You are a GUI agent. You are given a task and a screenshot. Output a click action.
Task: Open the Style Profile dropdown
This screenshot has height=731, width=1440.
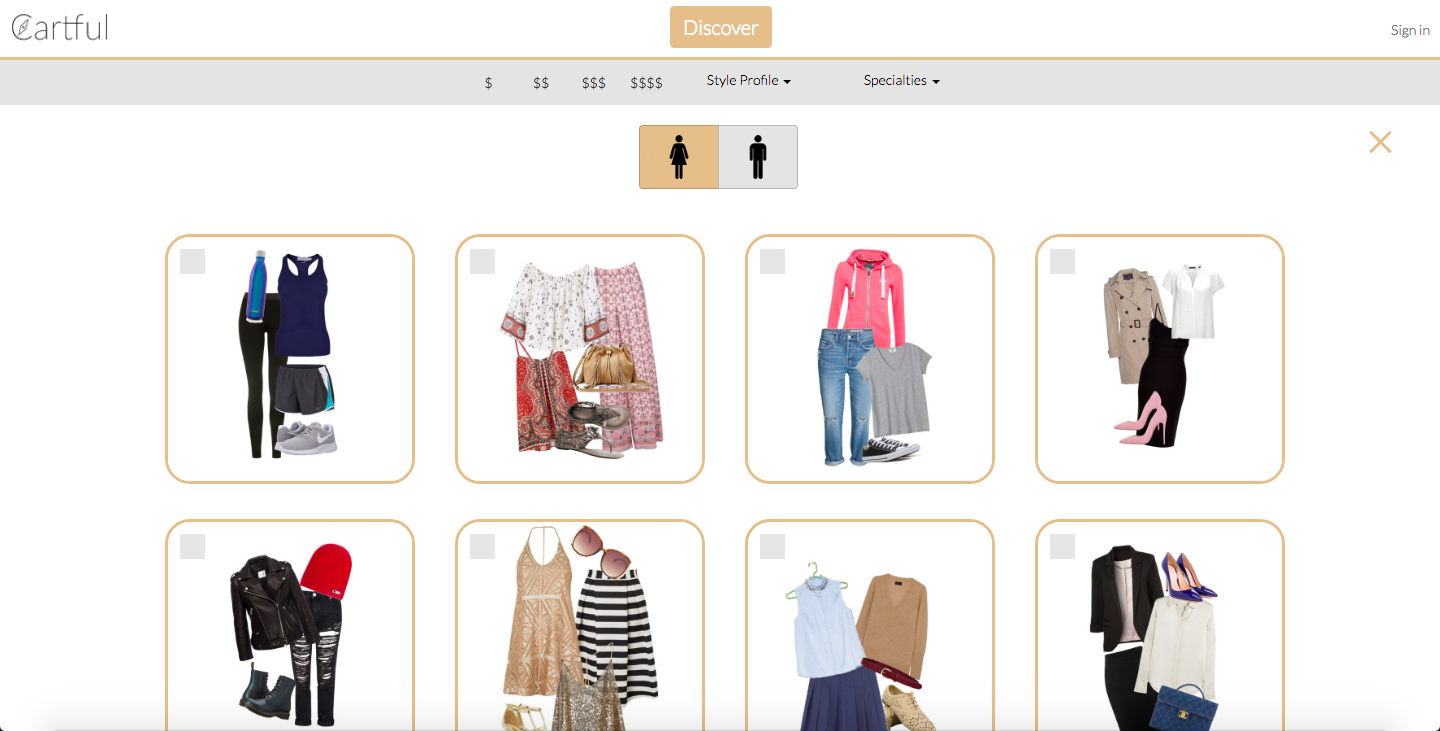click(x=747, y=80)
